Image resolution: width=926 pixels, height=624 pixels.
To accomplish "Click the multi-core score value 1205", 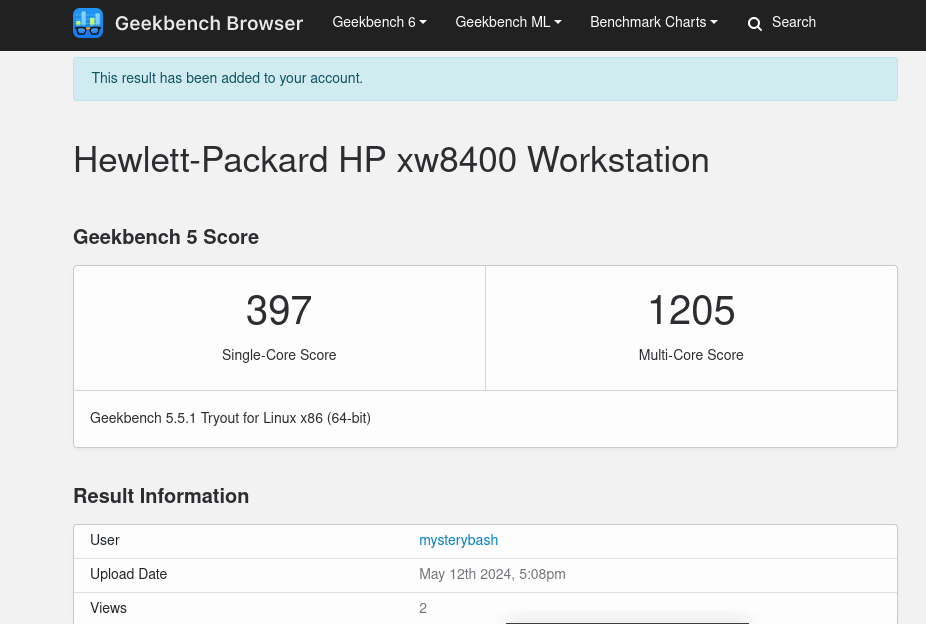I will (x=691, y=311).
